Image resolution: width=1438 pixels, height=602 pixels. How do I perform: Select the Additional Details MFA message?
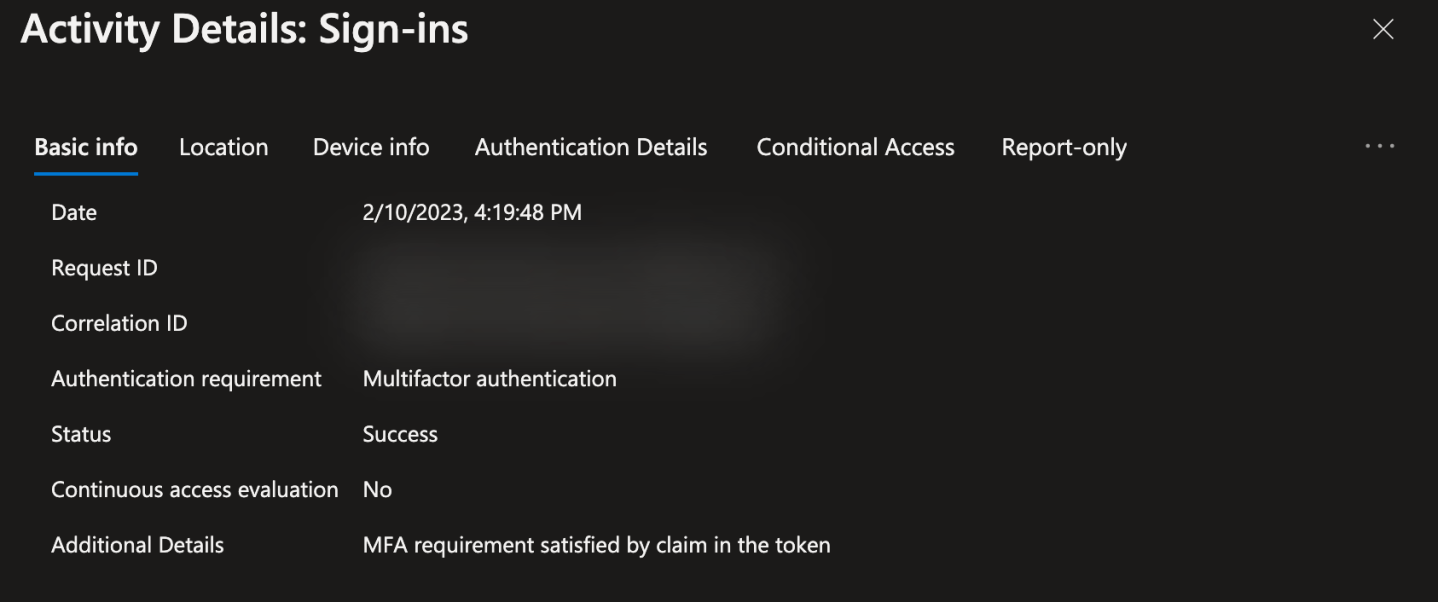point(597,545)
